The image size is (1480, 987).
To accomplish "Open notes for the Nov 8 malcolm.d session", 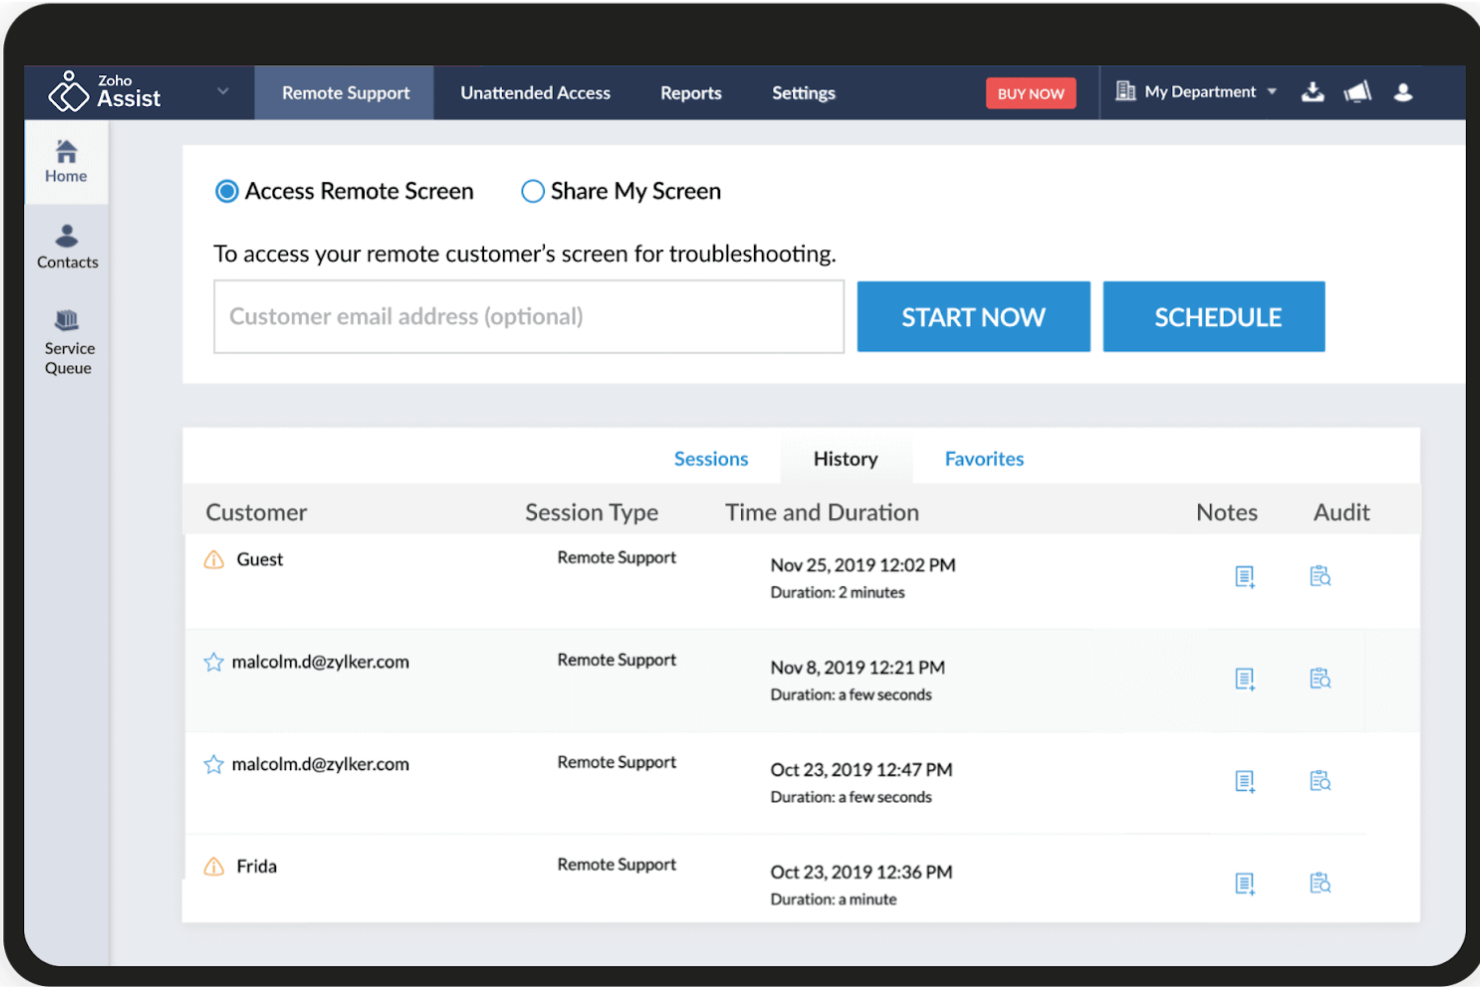I will click(x=1244, y=678).
